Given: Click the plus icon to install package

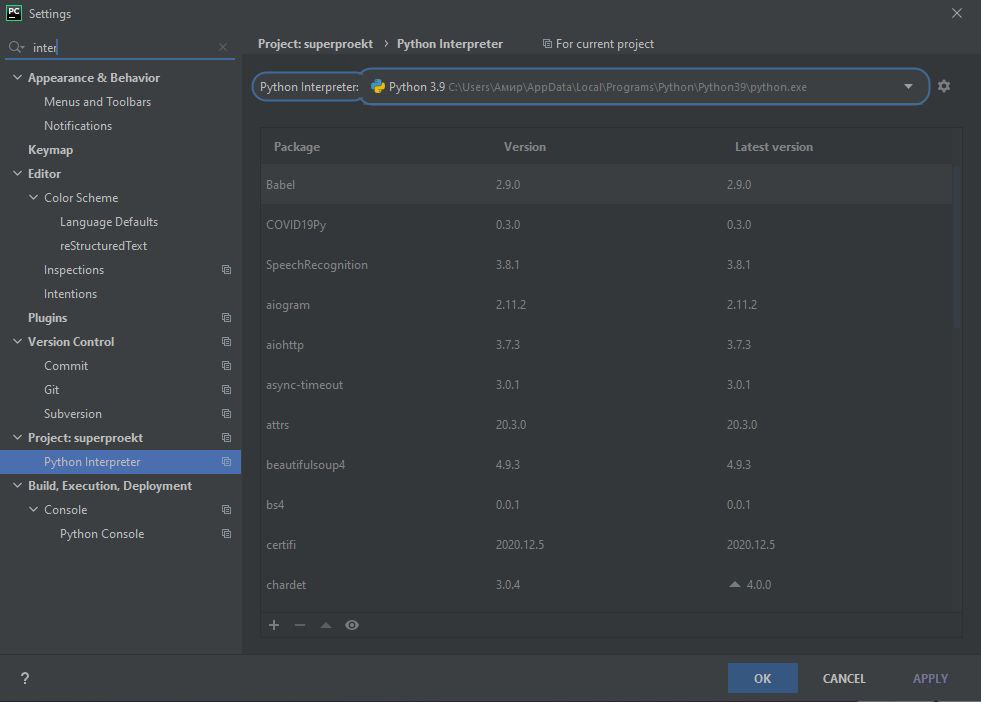Looking at the screenshot, I should pyautogui.click(x=273, y=625).
